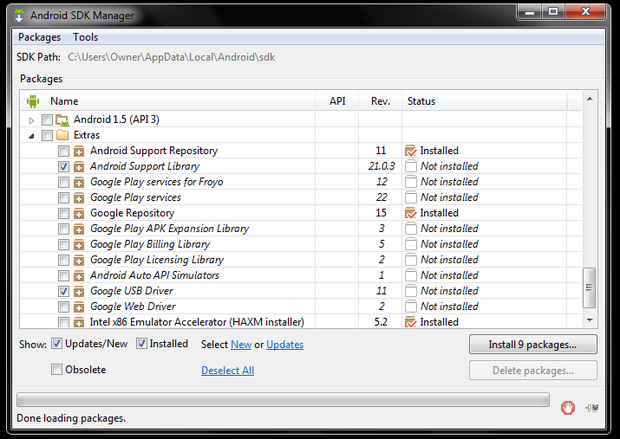Click revision value 21.0.3
The height and width of the screenshot is (439, 620).
point(381,166)
